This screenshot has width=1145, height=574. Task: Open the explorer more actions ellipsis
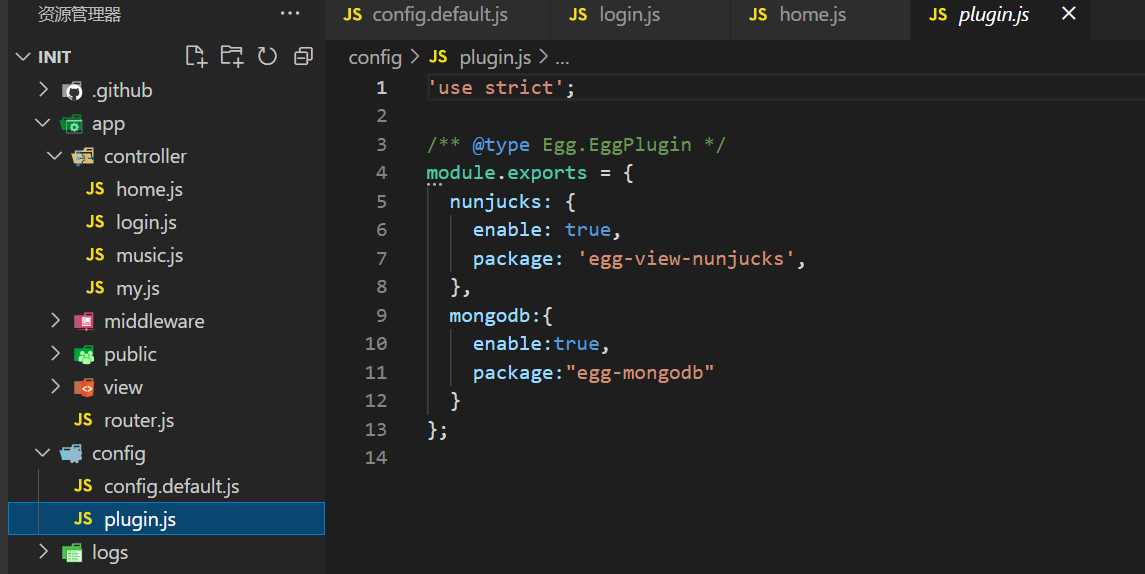click(x=290, y=14)
